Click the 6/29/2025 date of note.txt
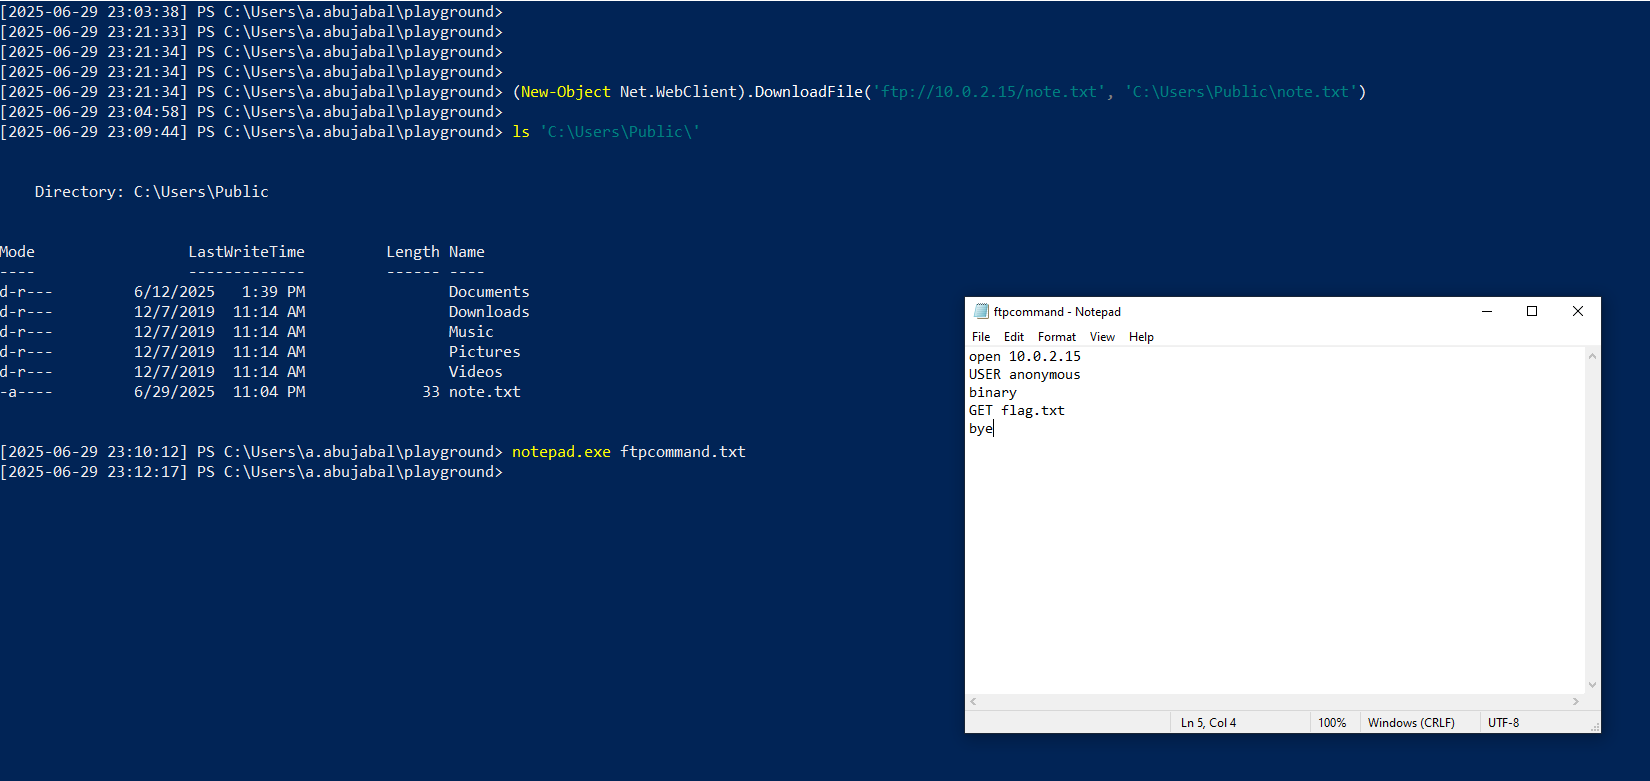Image resolution: width=1650 pixels, height=781 pixels. tap(175, 392)
